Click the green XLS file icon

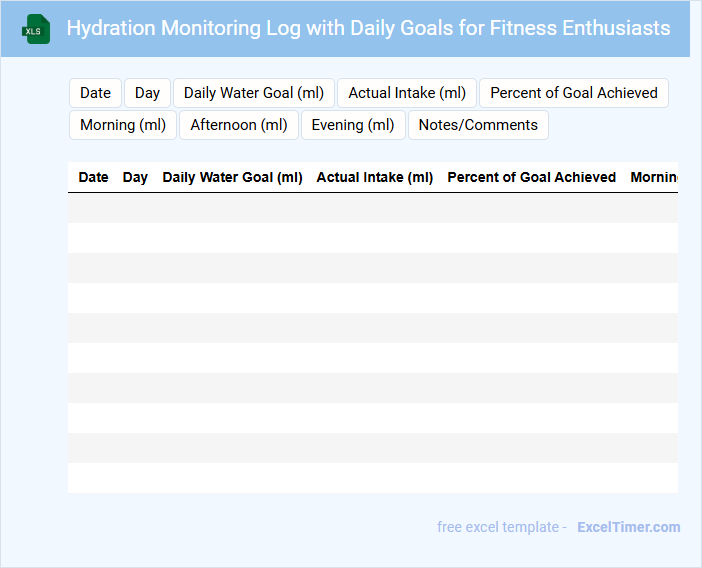click(36, 30)
